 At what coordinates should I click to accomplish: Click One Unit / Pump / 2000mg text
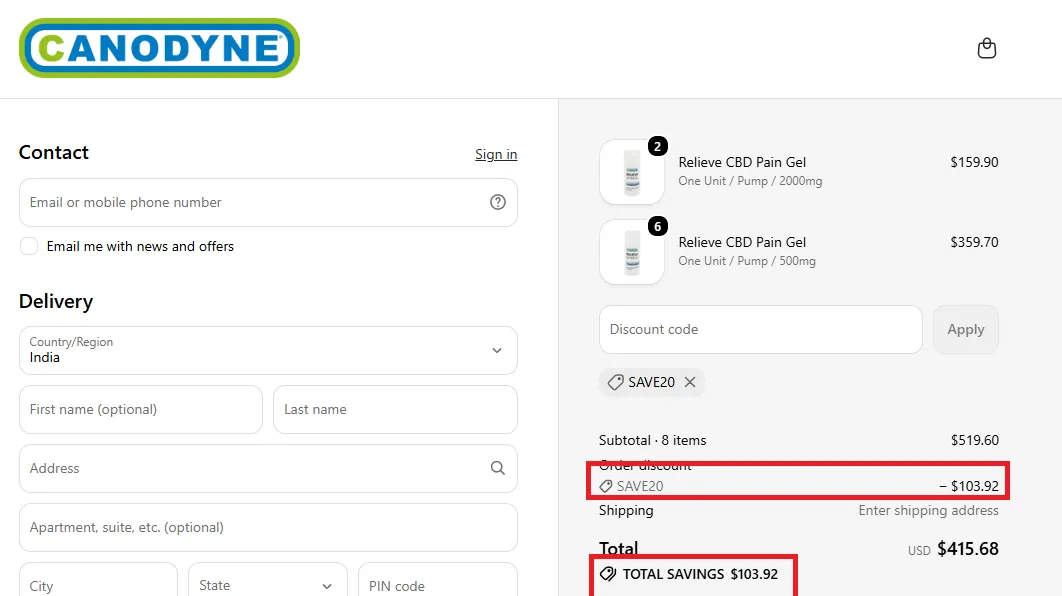pyautogui.click(x=750, y=181)
